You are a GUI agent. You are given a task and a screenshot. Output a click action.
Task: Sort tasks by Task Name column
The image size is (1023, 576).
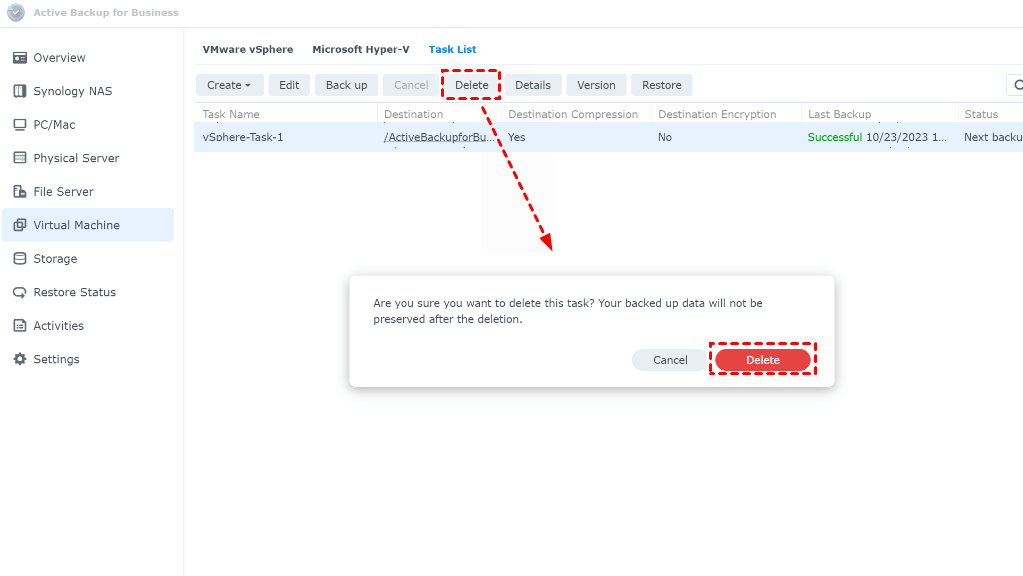point(230,113)
